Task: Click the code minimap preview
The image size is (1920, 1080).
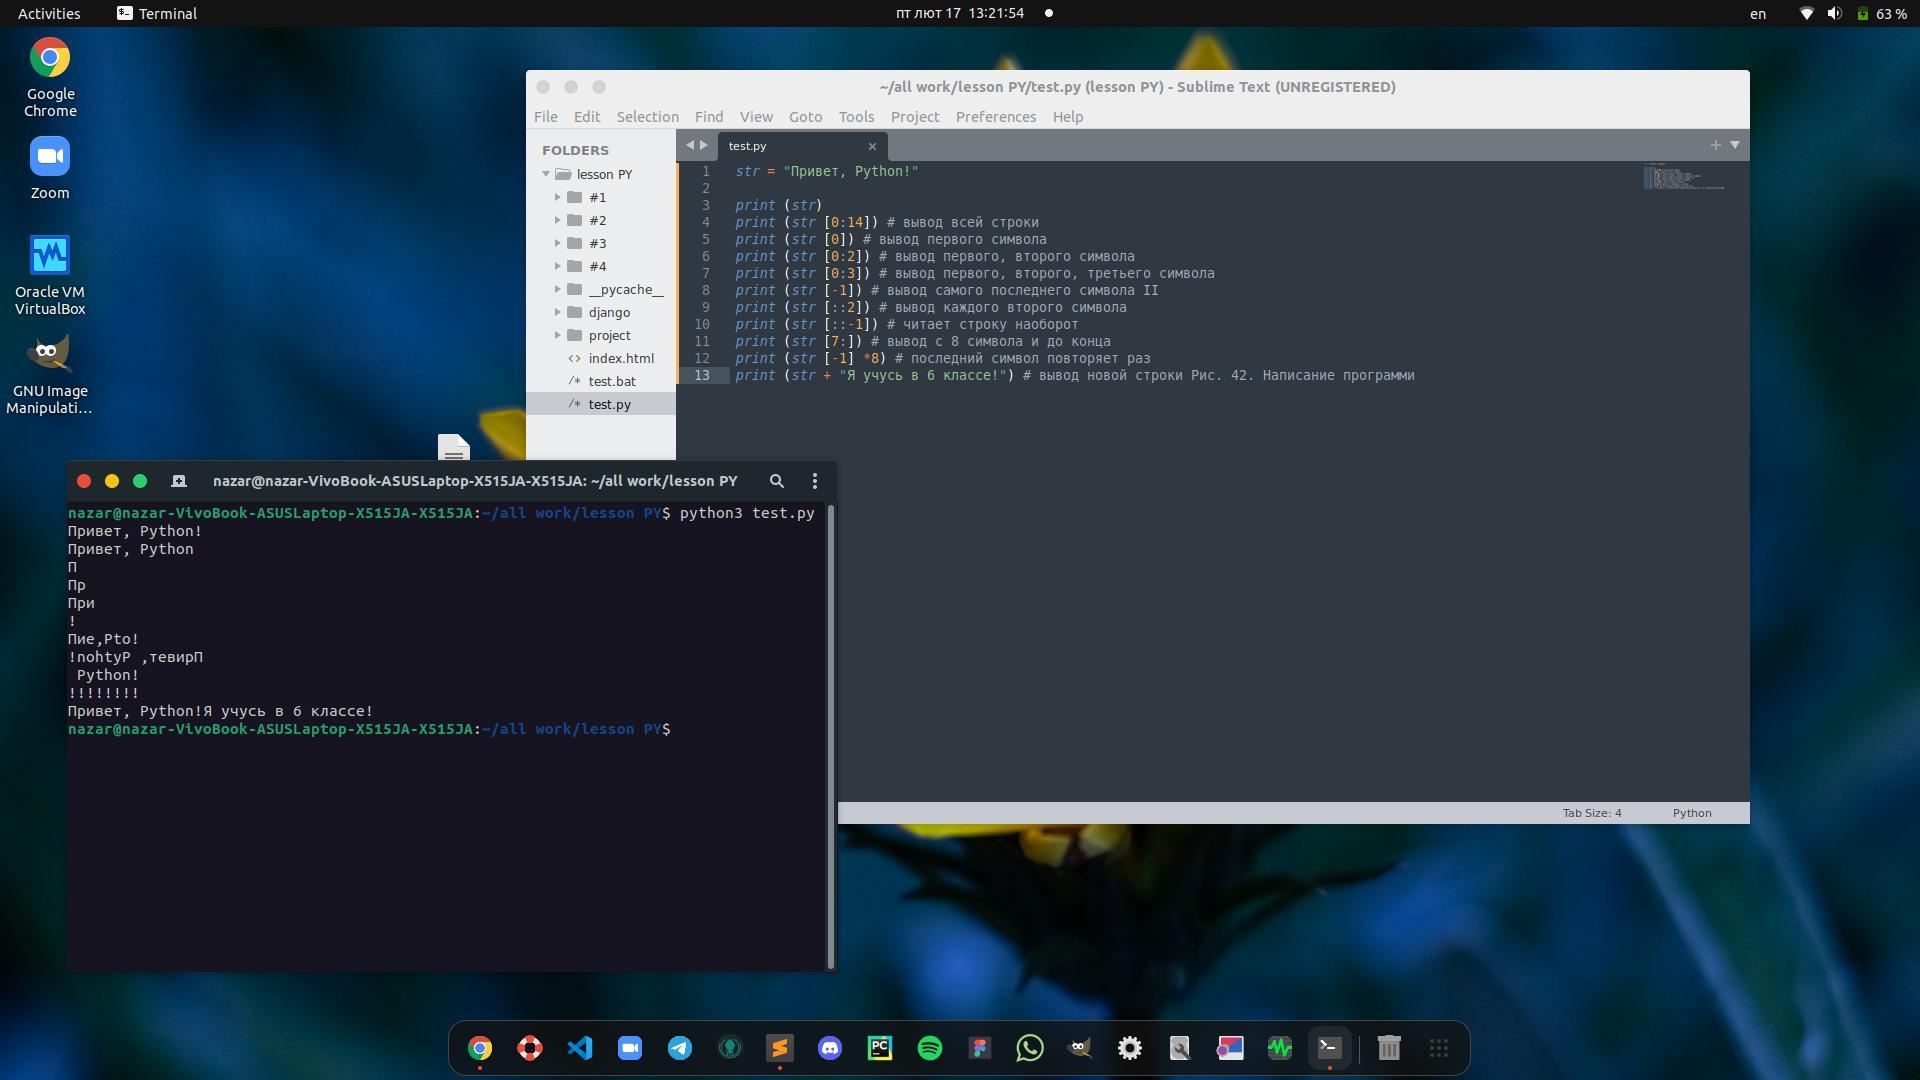Action: point(1683,178)
